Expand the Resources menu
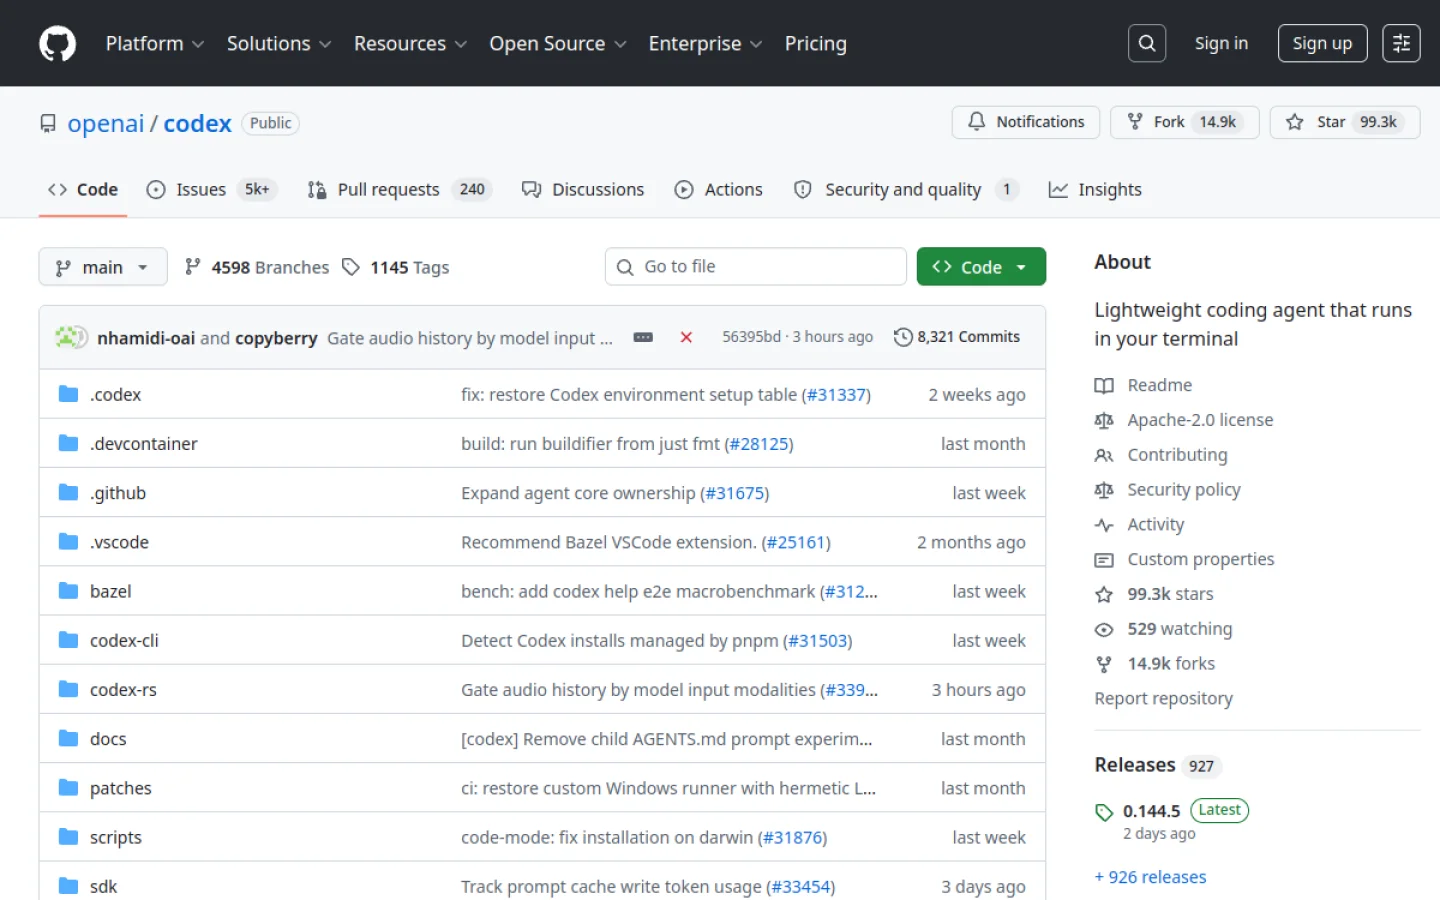This screenshot has height=900, width=1440. point(410,44)
